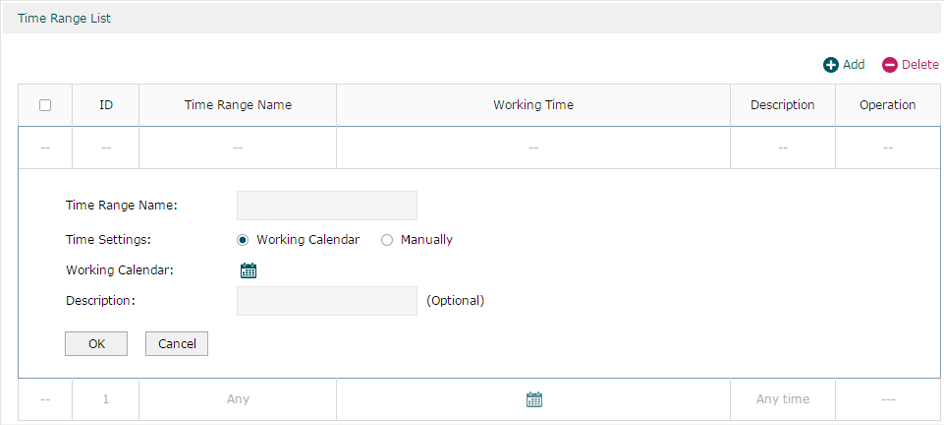This screenshot has width=944, height=425.
Task: Open the Working Calendar picker icon
Action: [x=249, y=270]
